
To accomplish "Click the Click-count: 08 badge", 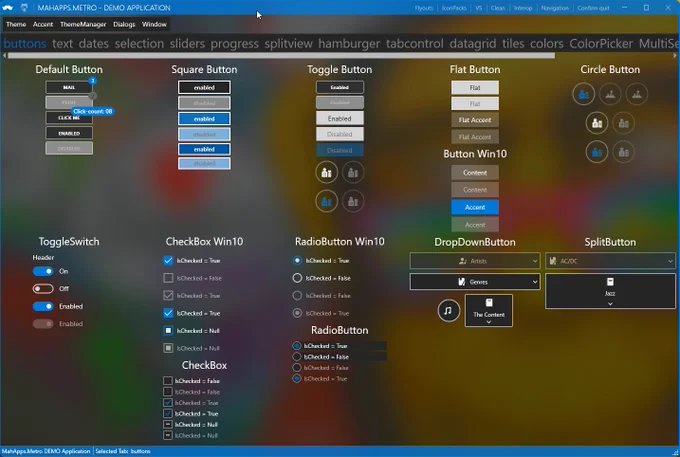I will tap(92, 111).
